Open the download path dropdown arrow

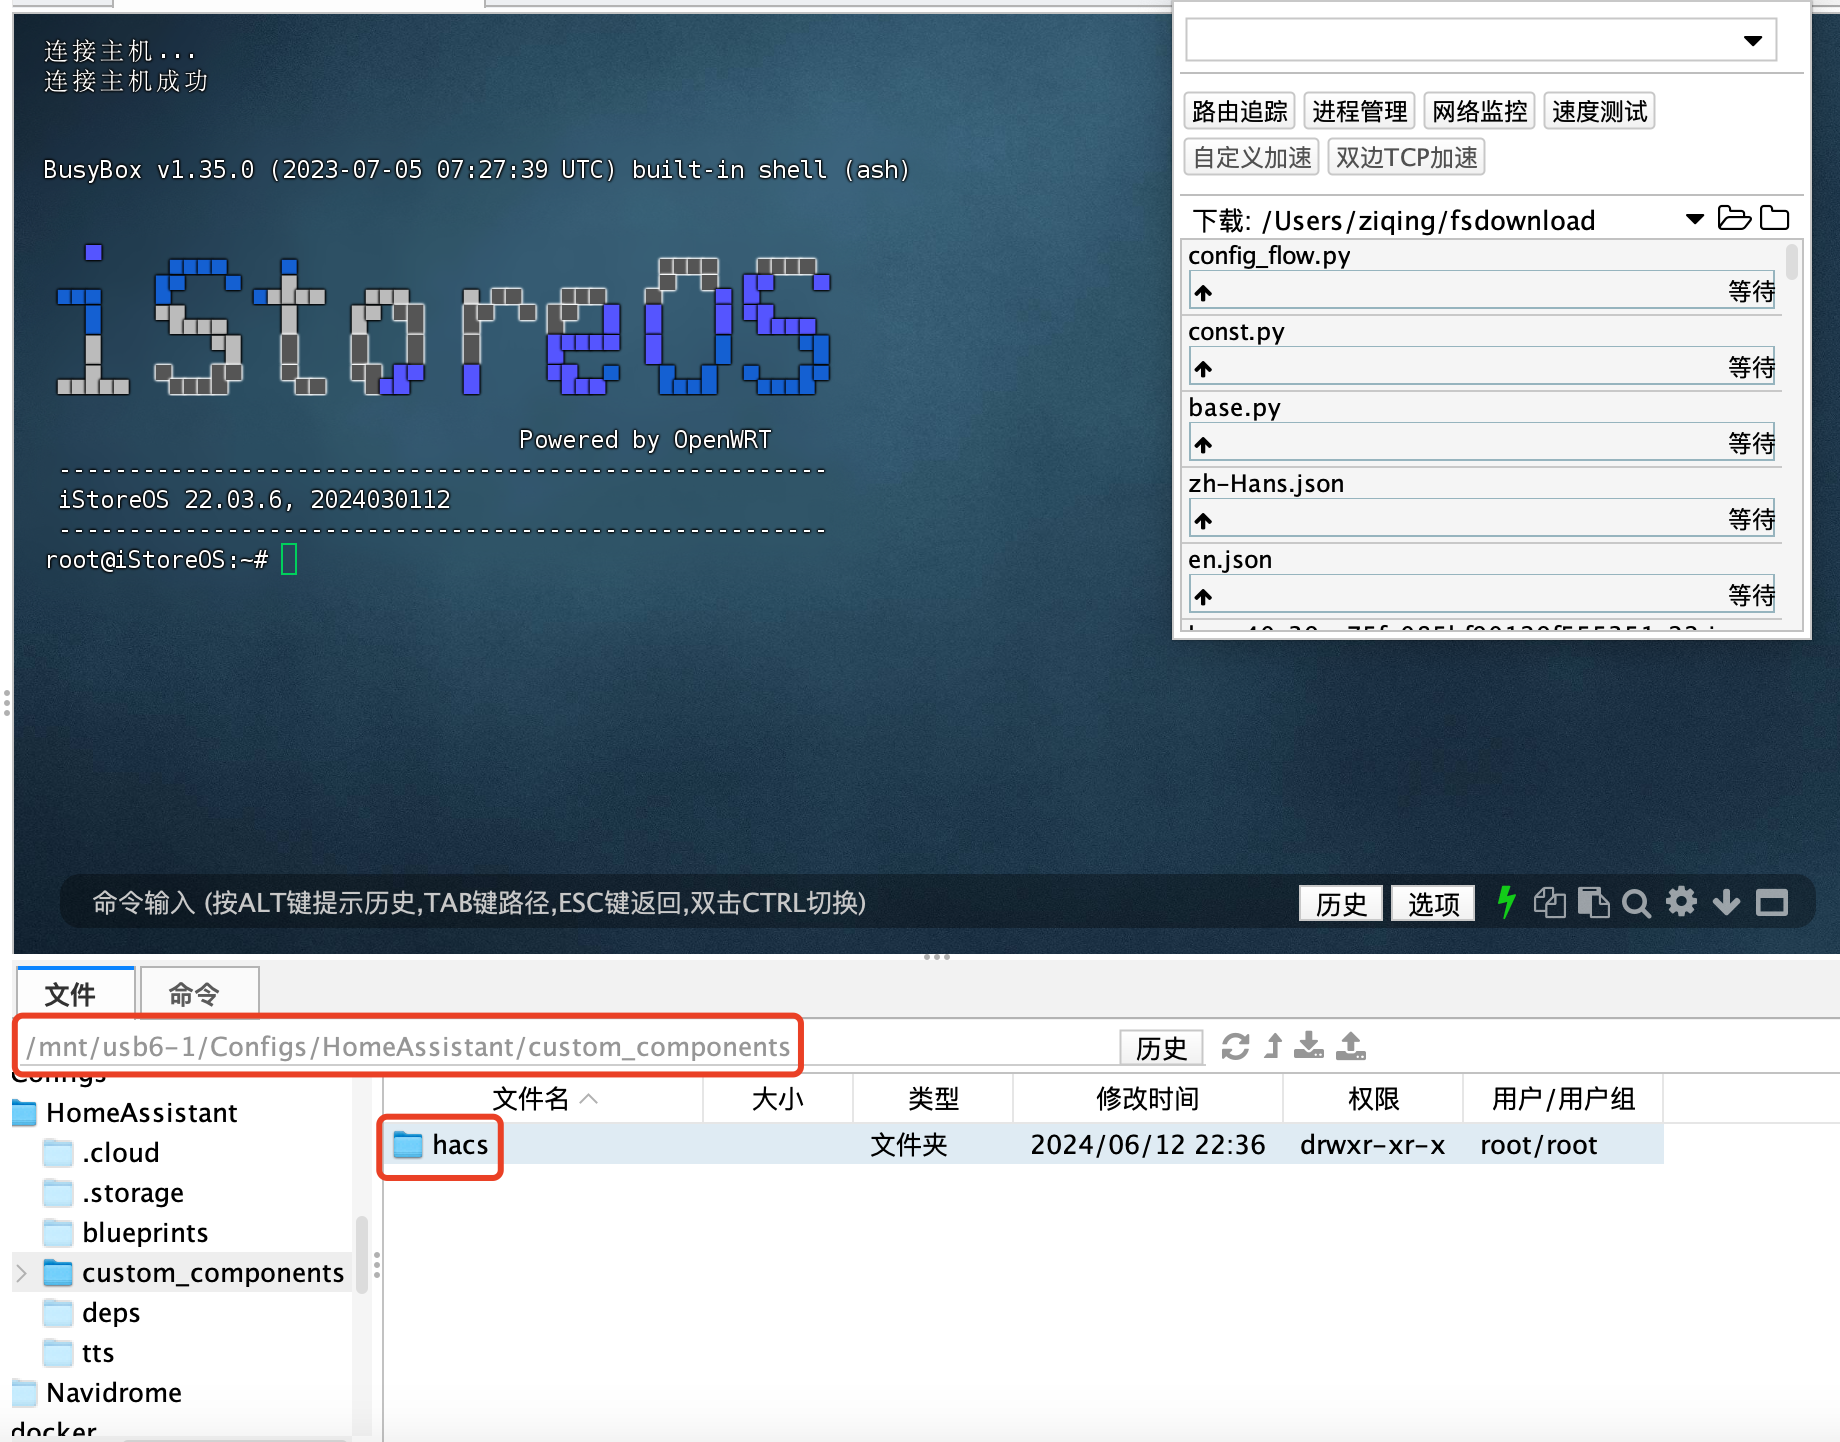click(x=1695, y=219)
